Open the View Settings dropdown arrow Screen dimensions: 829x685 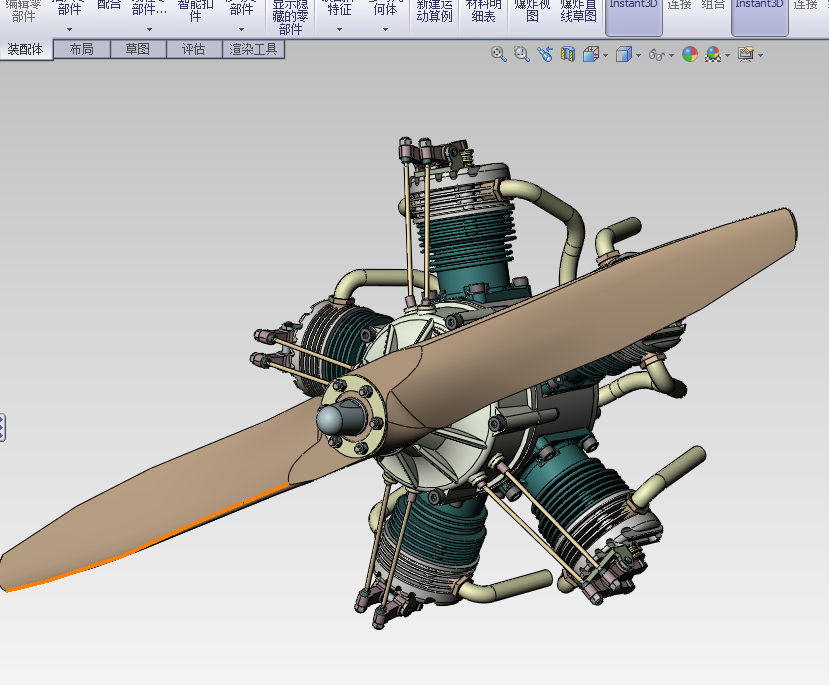click(x=760, y=55)
